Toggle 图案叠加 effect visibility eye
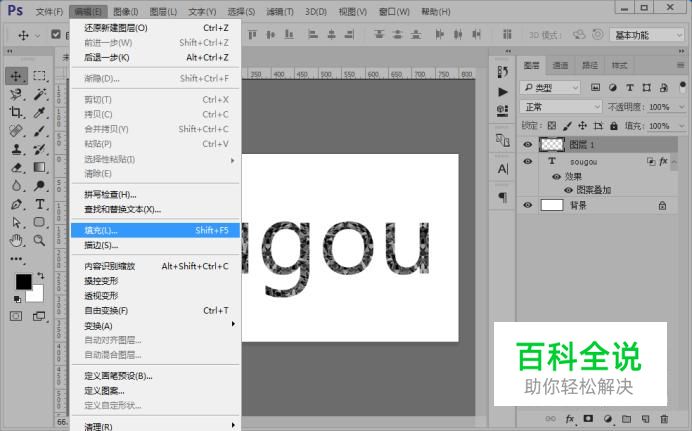Image resolution: width=692 pixels, height=431 pixels. 568,190
